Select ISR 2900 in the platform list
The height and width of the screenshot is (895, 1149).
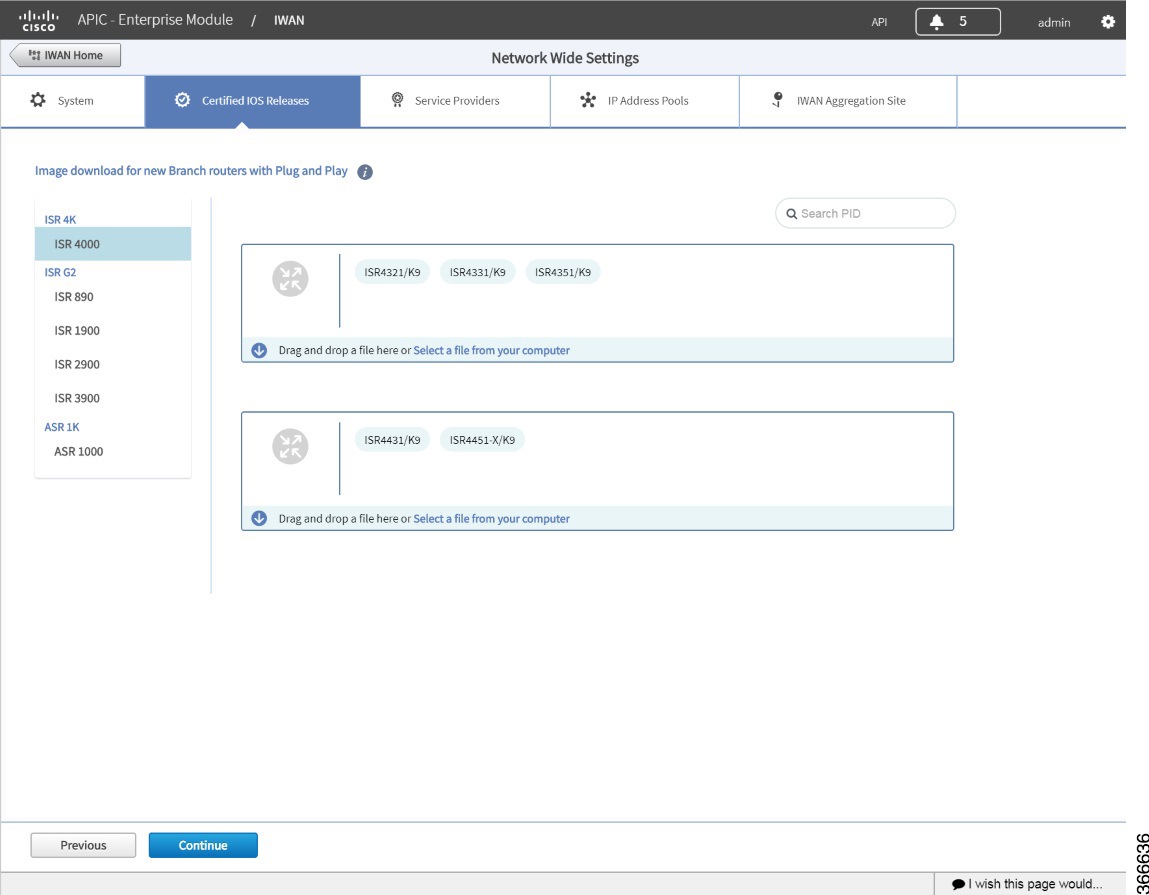113,364
